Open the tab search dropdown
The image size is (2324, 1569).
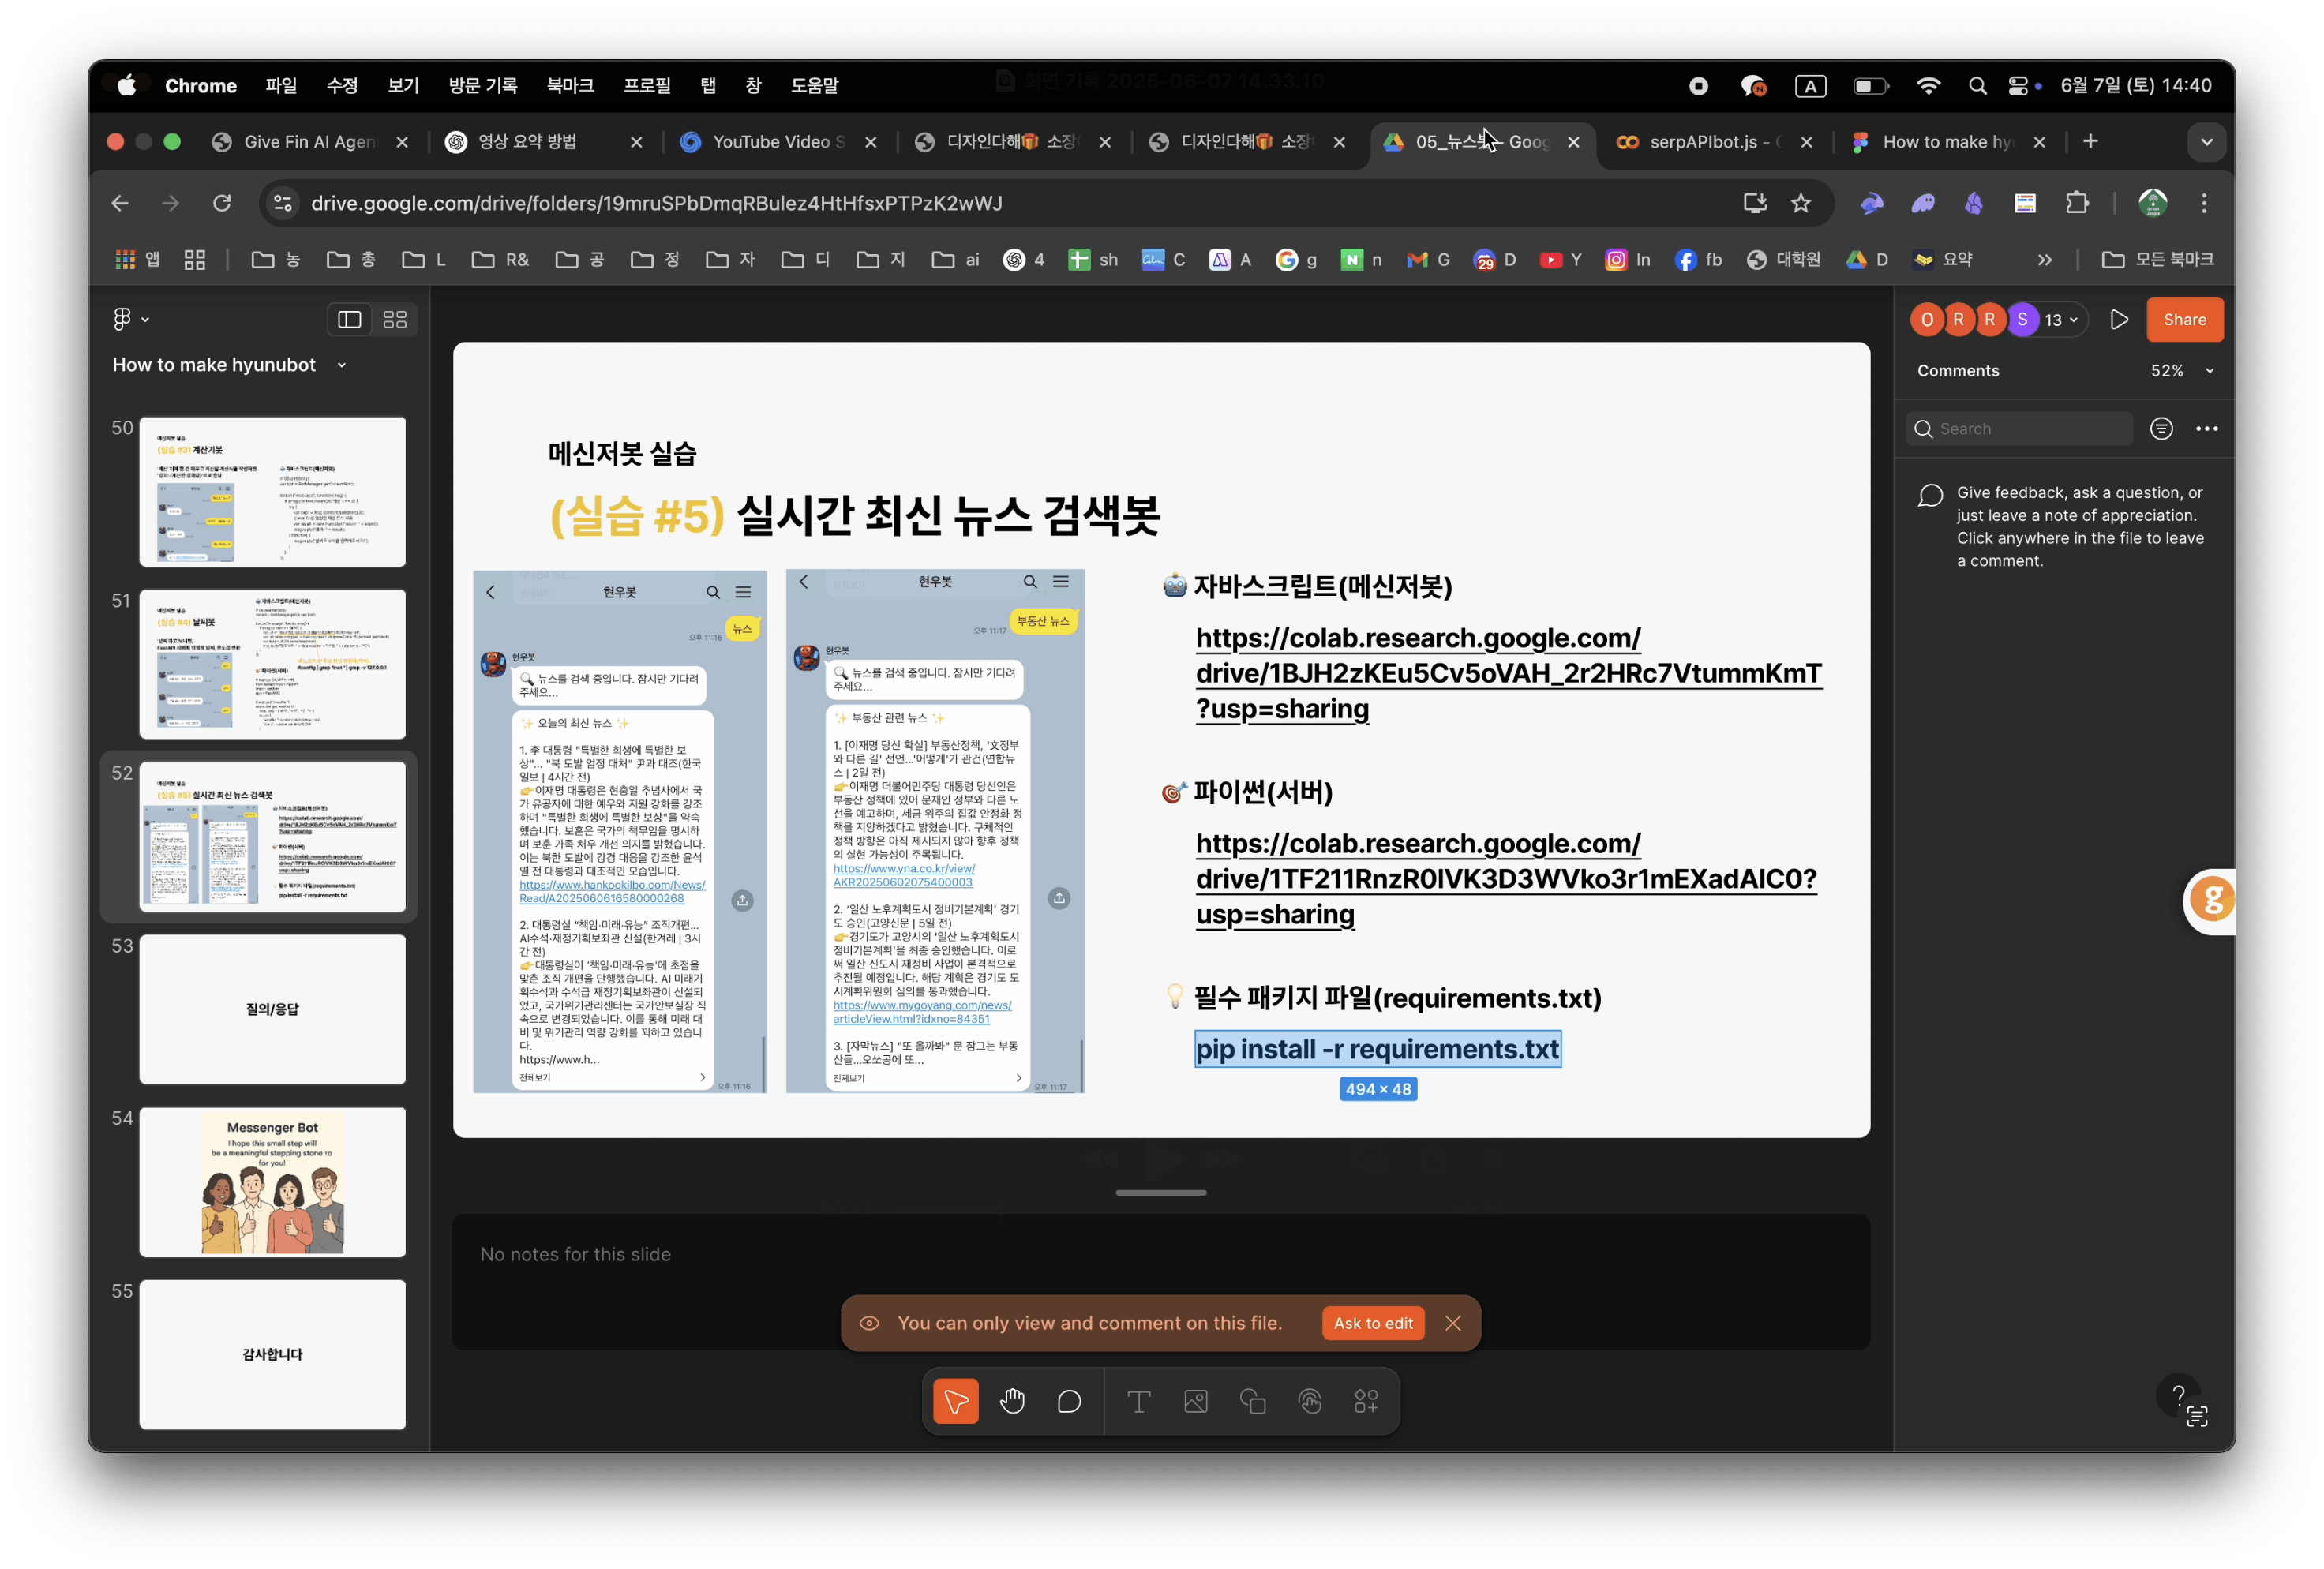click(x=2206, y=142)
